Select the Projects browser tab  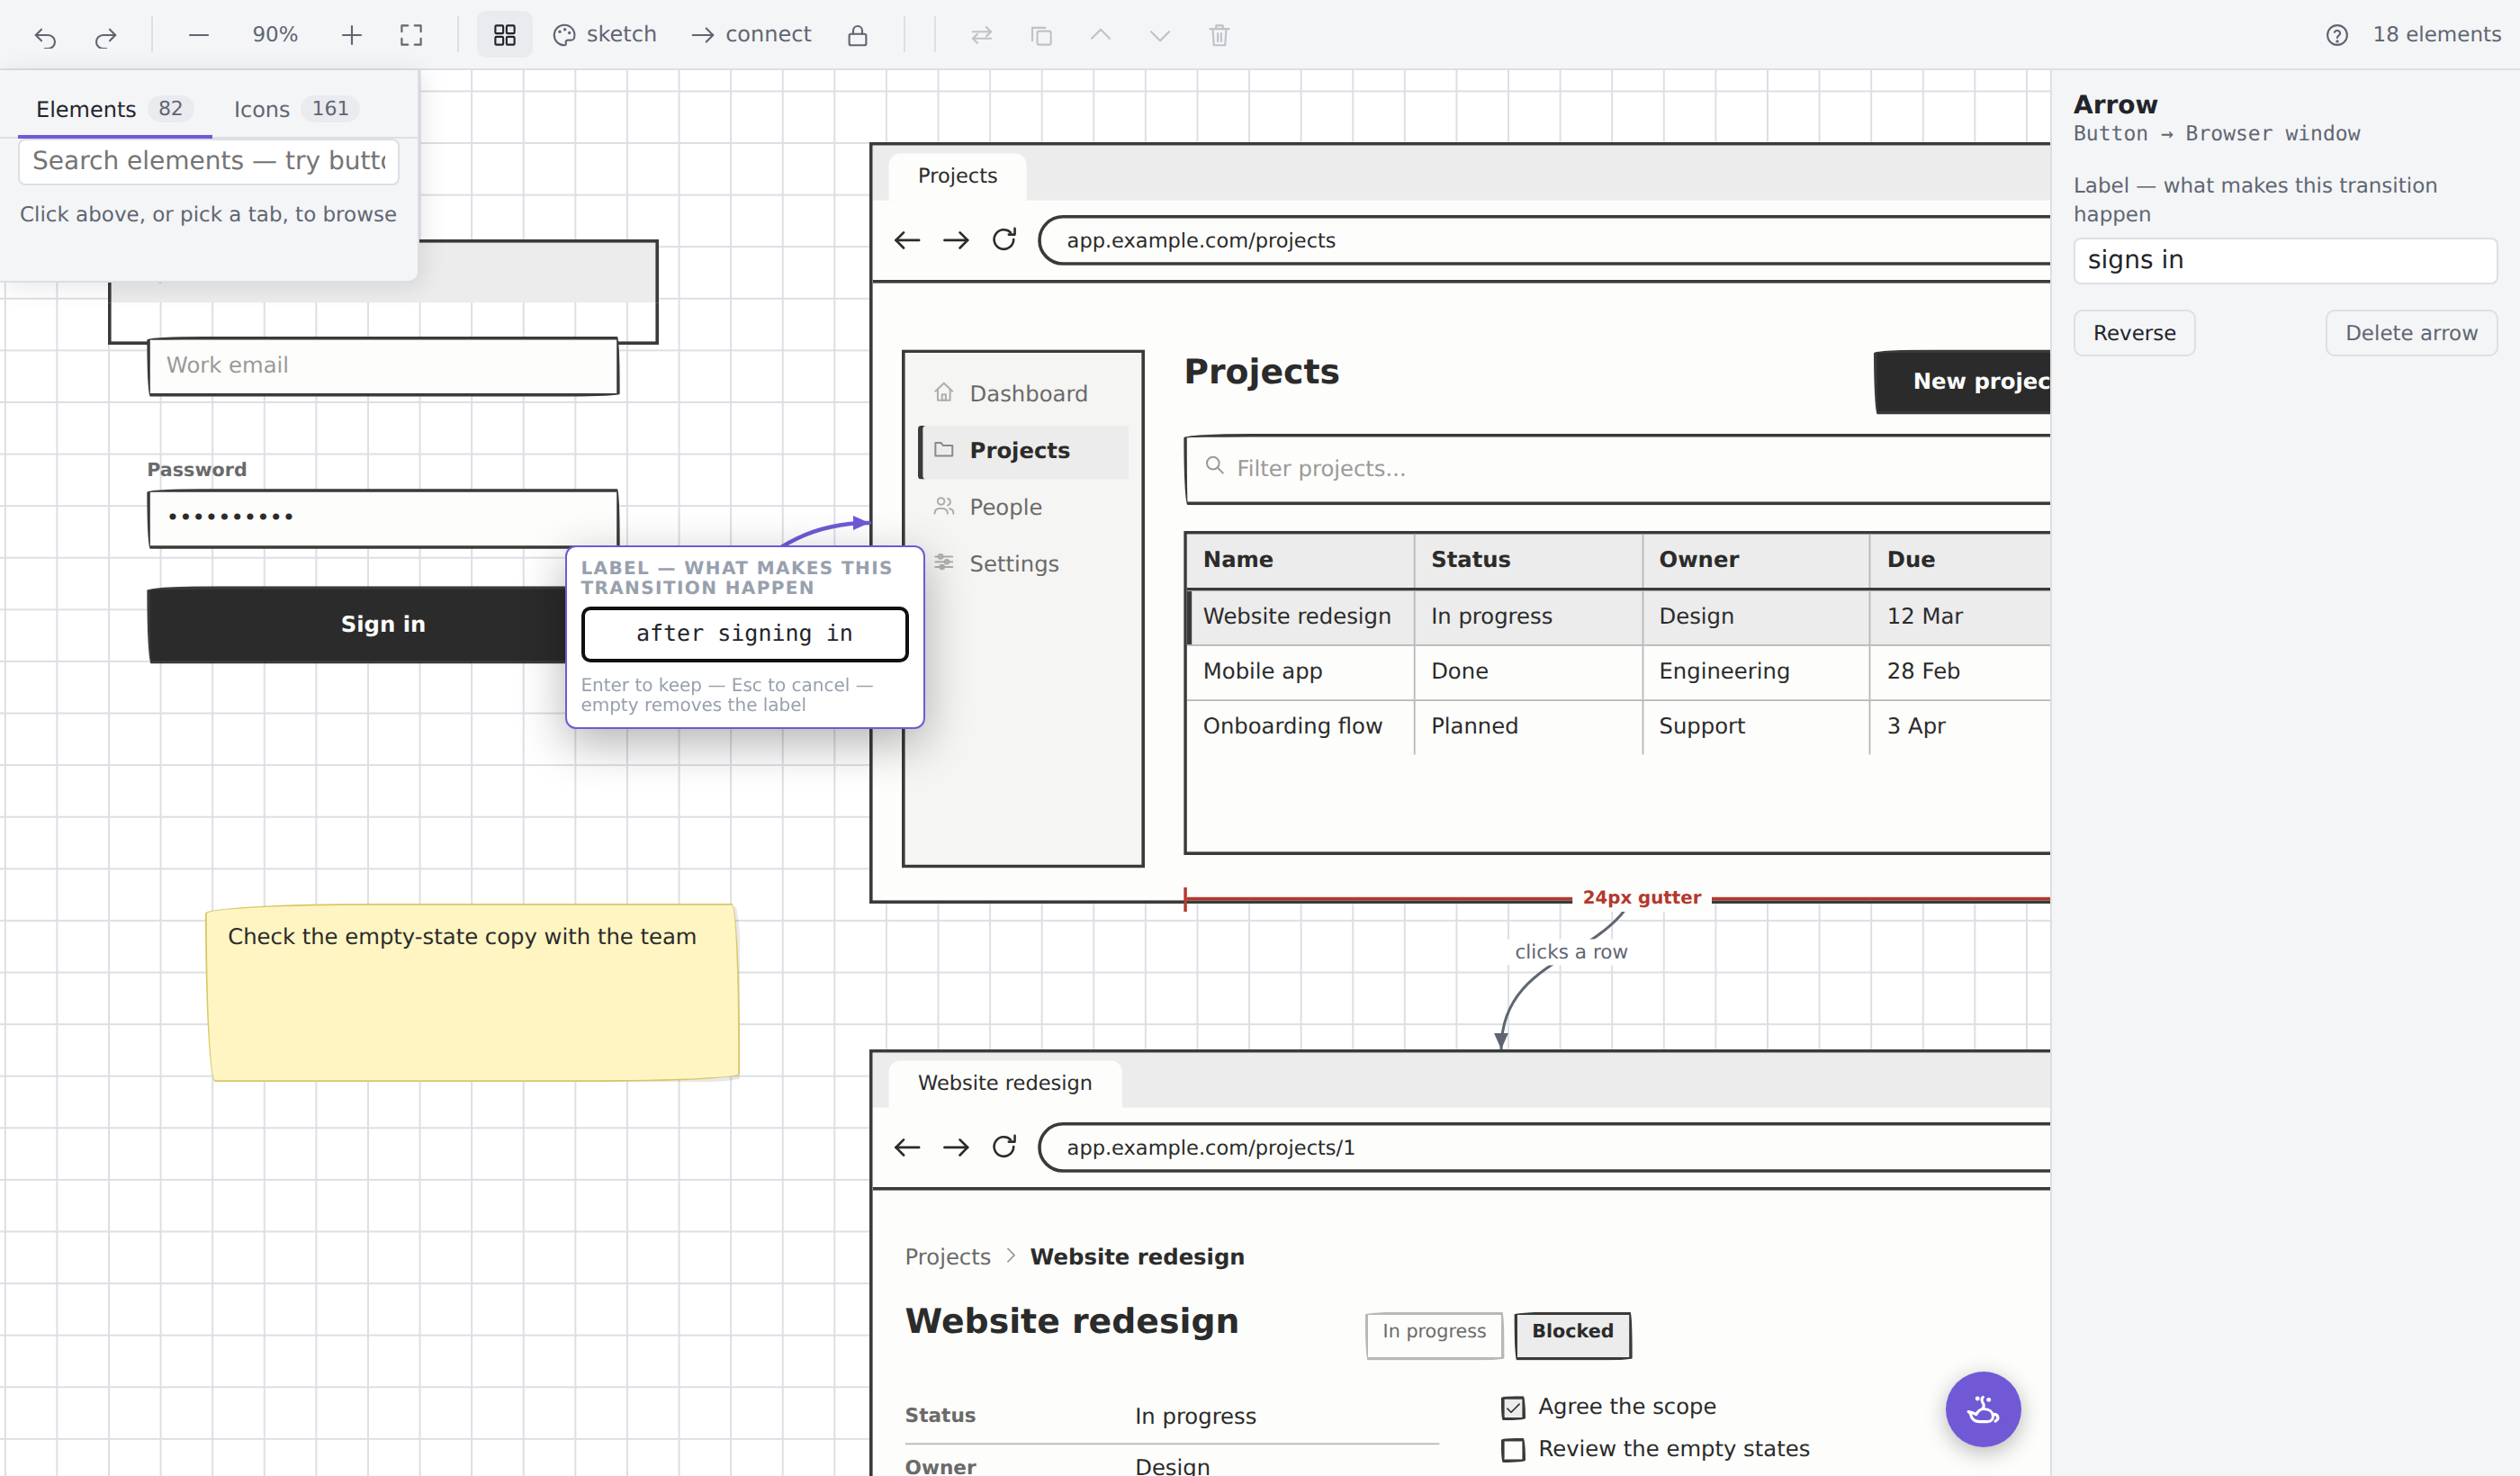point(957,176)
